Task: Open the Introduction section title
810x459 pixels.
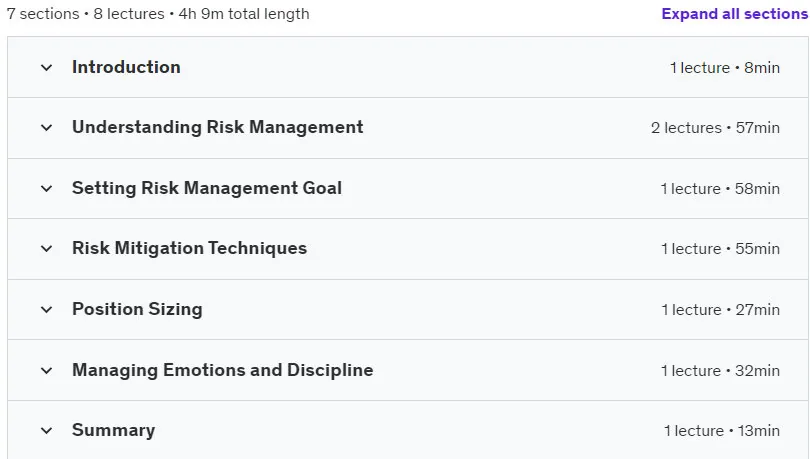Action: pyautogui.click(x=126, y=67)
